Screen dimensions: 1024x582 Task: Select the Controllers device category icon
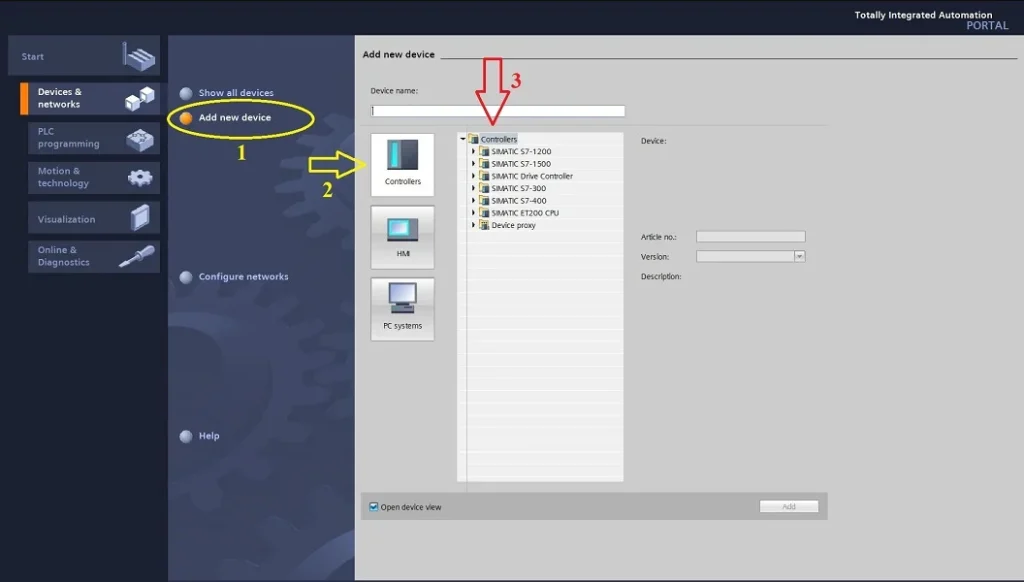click(x=402, y=164)
